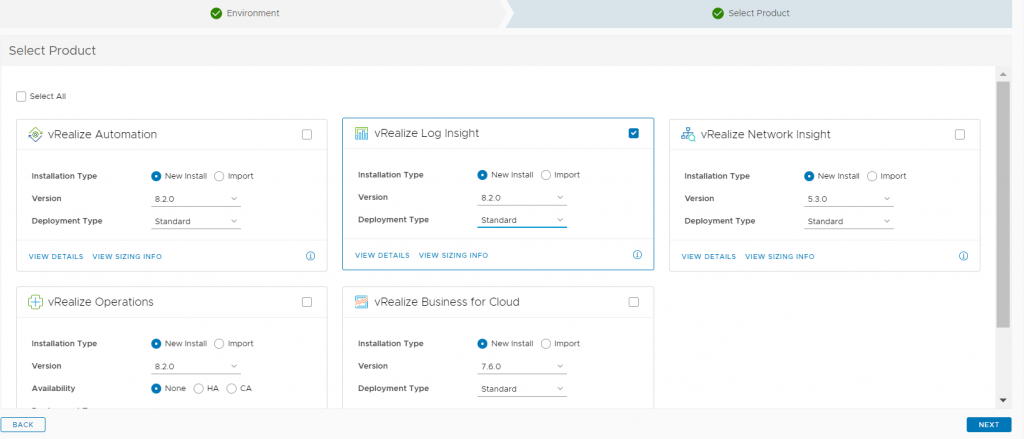Choose None availability for vRealize Operations
The image size is (1024, 439).
tap(156, 388)
